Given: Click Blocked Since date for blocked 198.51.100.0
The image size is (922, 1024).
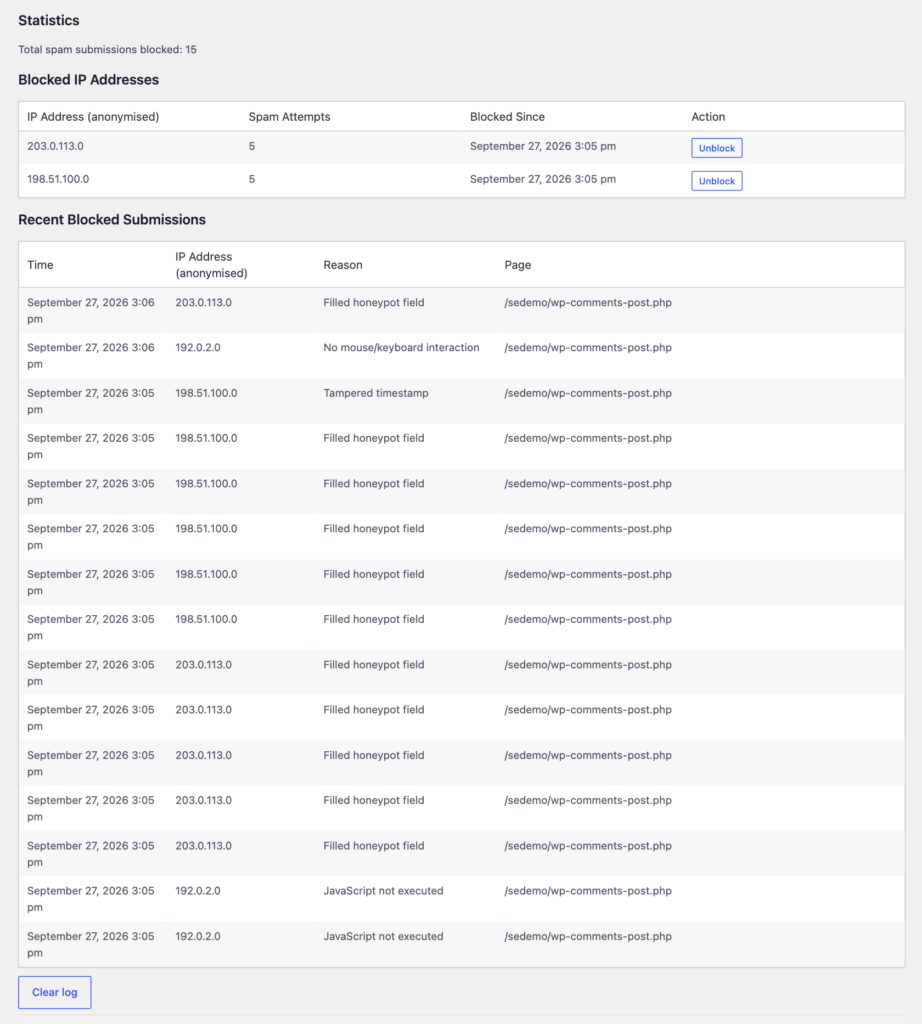Looking at the screenshot, I should pos(543,179).
